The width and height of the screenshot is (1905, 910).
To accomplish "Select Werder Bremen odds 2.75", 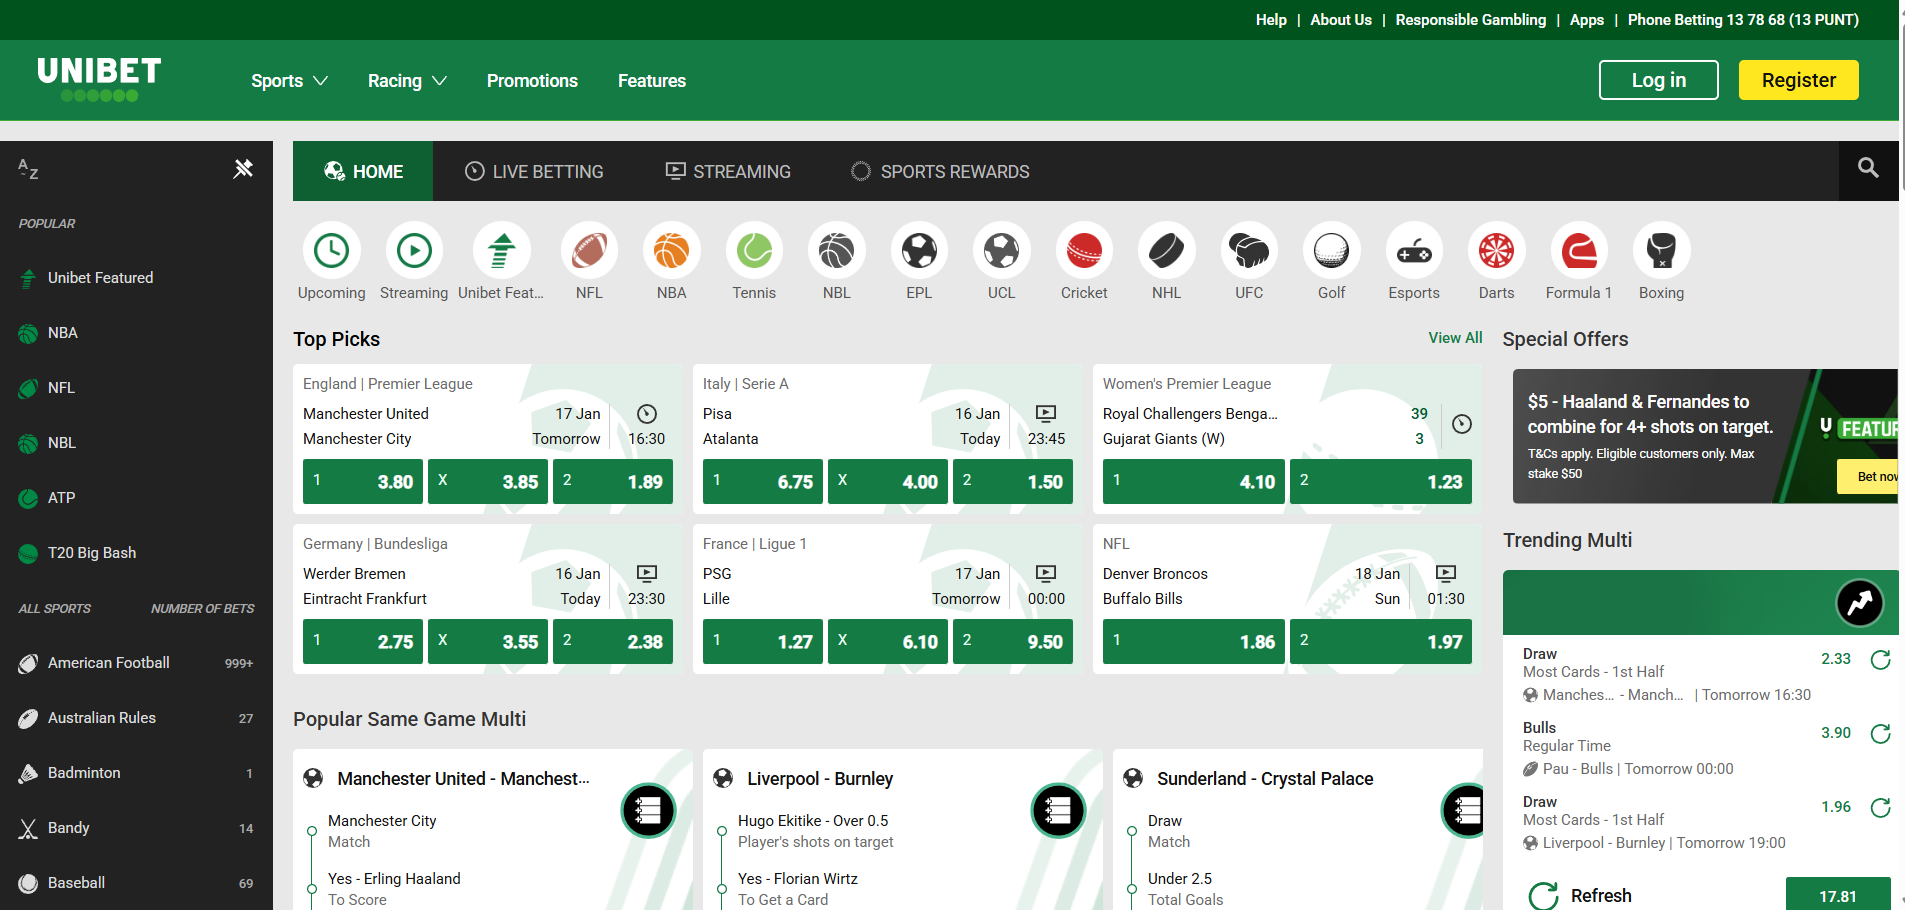I will (x=363, y=642).
